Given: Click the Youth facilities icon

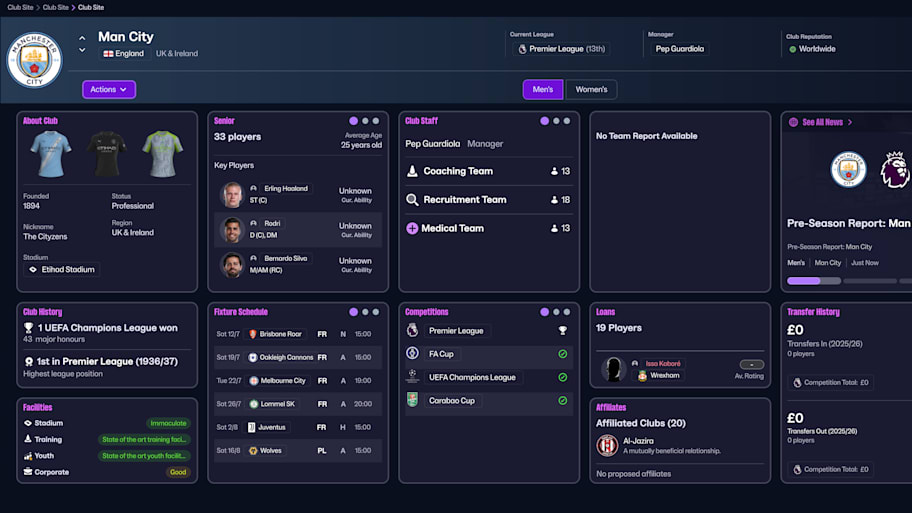Looking at the screenshot, I should pos(27,456).
